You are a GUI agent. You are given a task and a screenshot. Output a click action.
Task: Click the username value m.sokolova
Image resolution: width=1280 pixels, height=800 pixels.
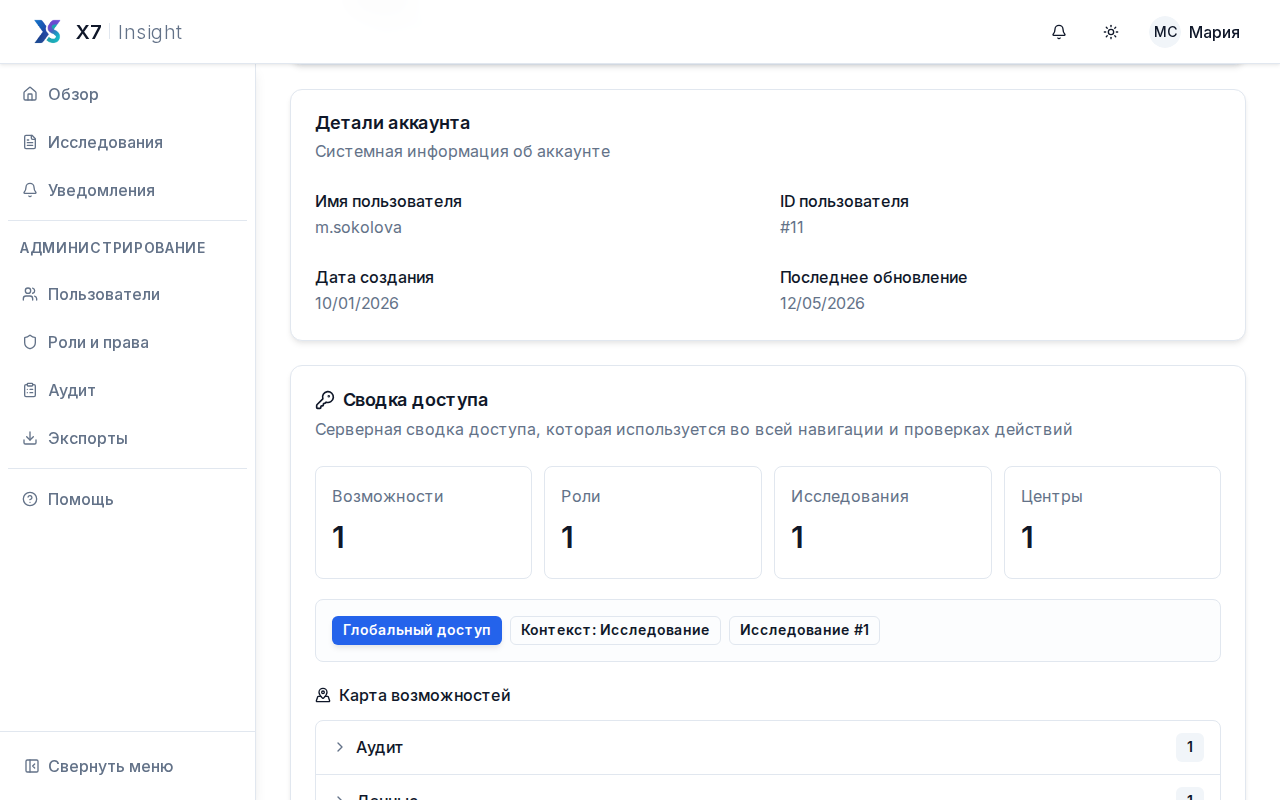point(358,227)
